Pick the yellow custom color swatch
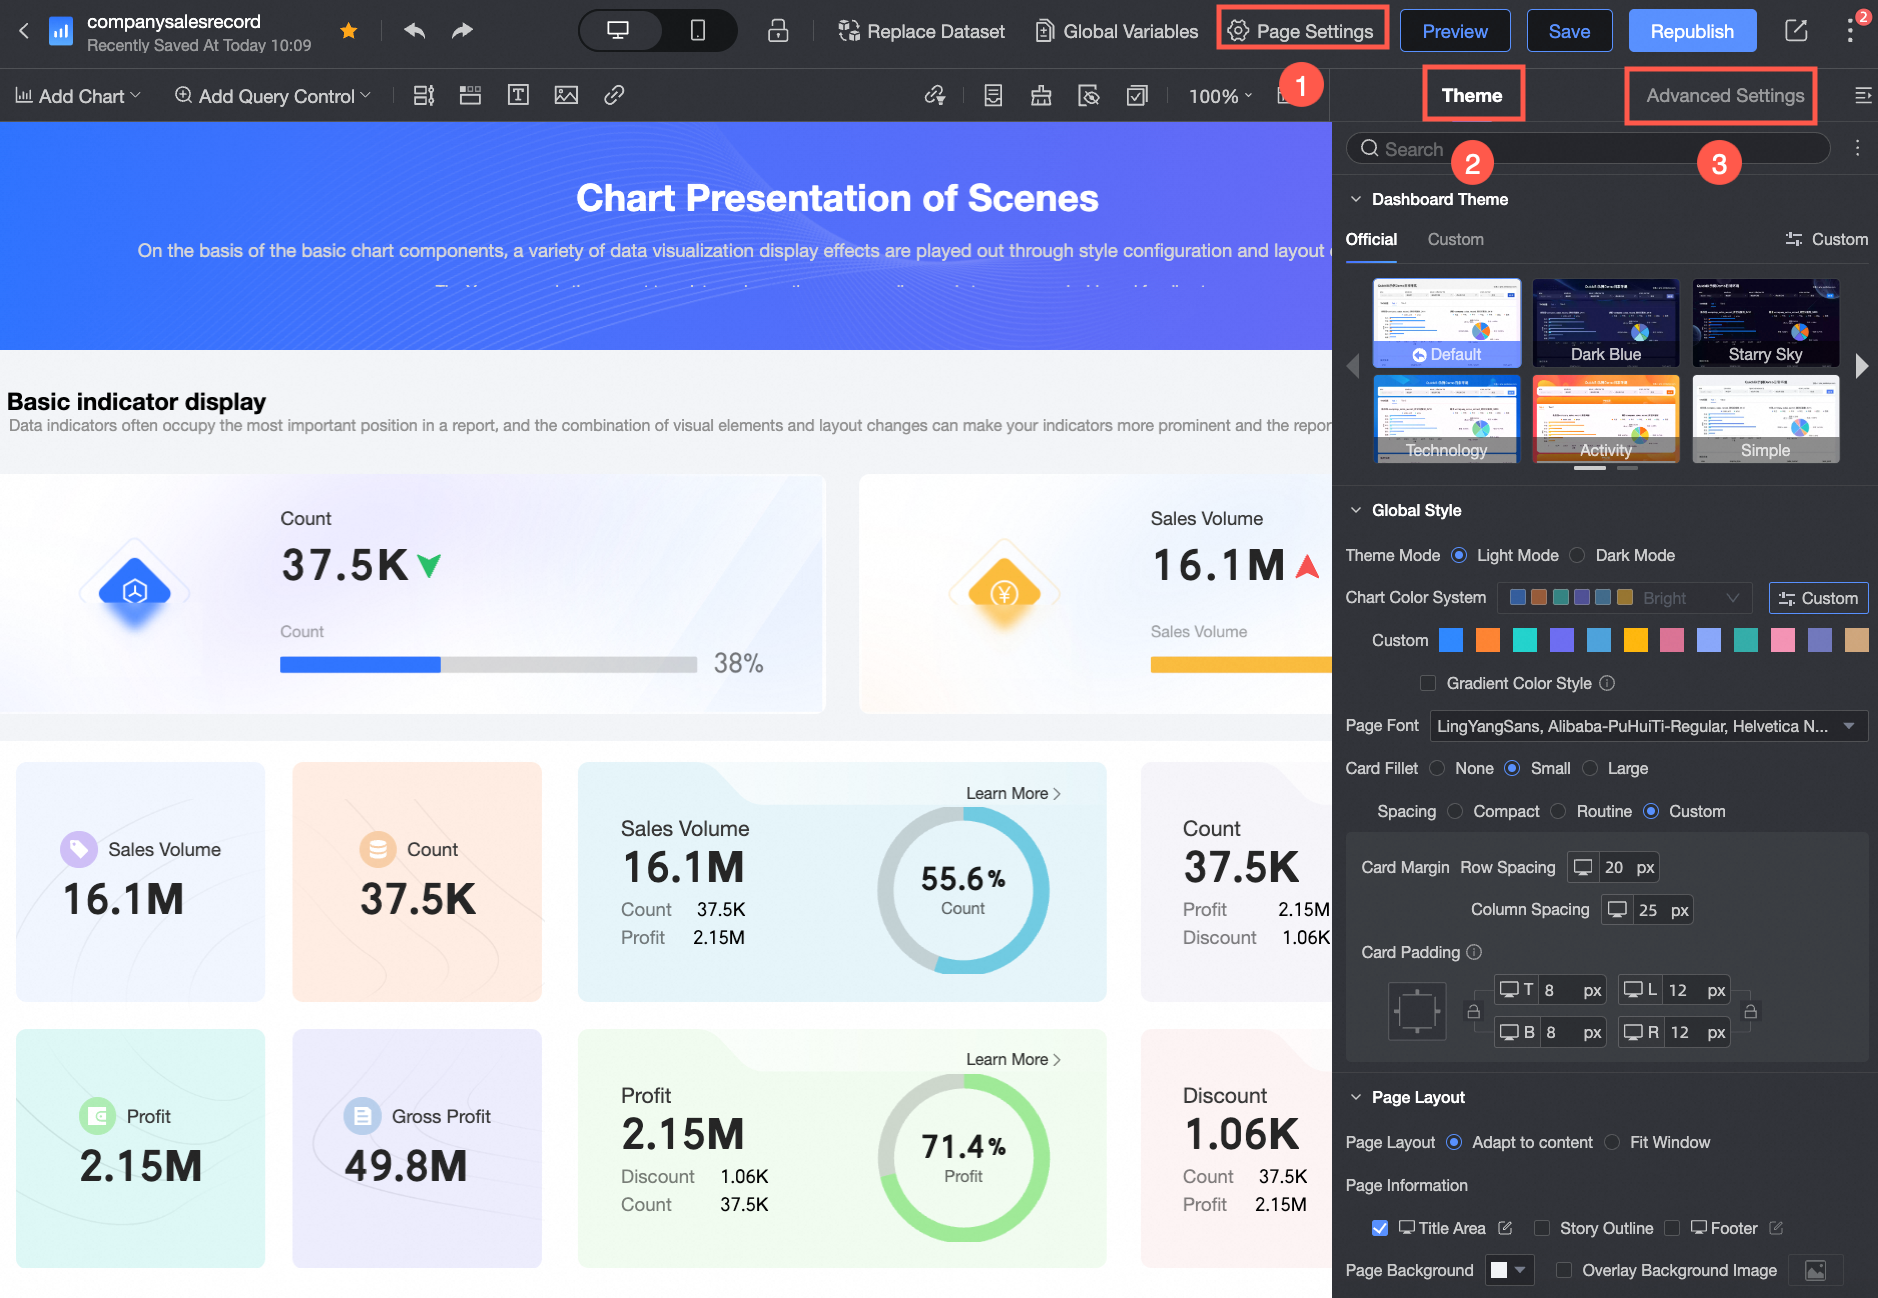 click(1636, 640)
